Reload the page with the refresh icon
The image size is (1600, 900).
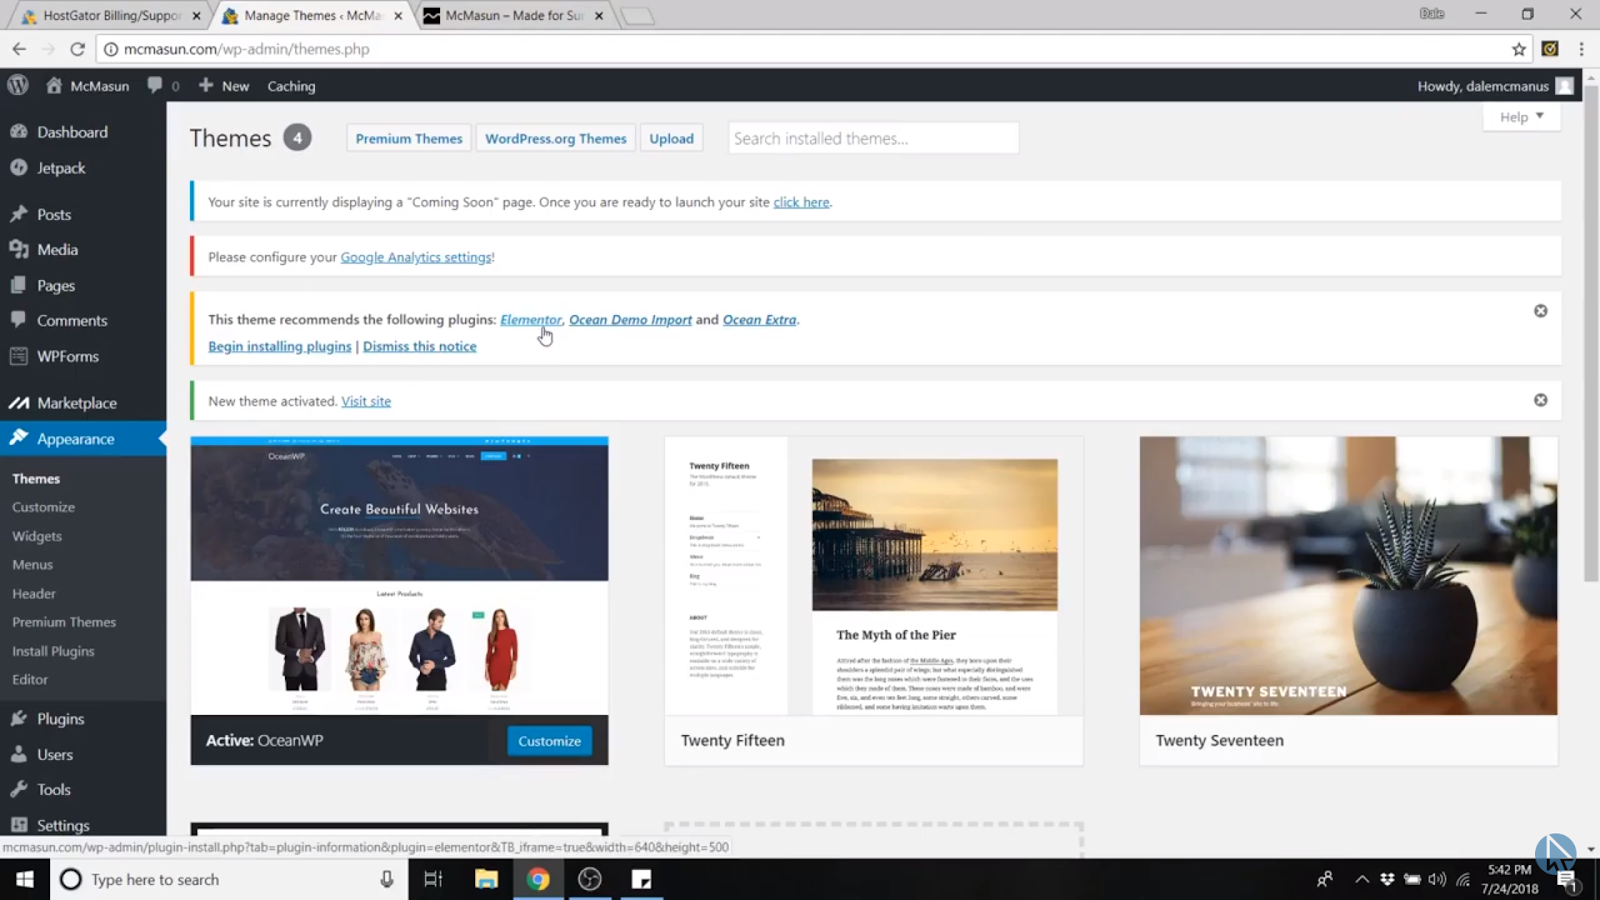click(77, 49)
